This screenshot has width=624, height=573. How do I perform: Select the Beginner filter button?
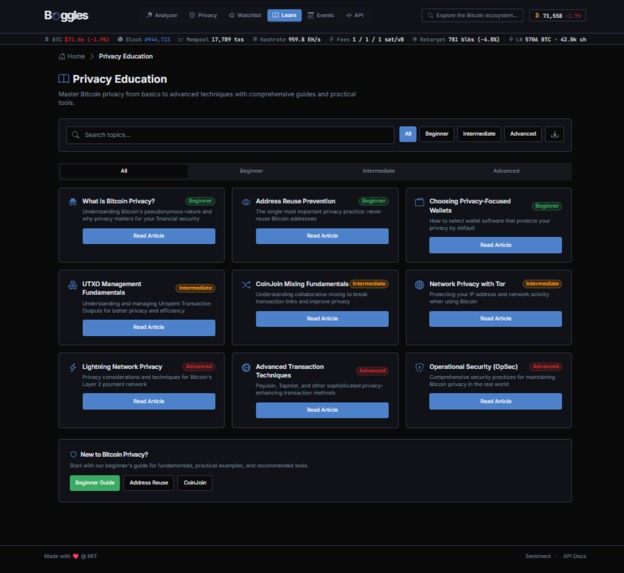pos(437,134)
